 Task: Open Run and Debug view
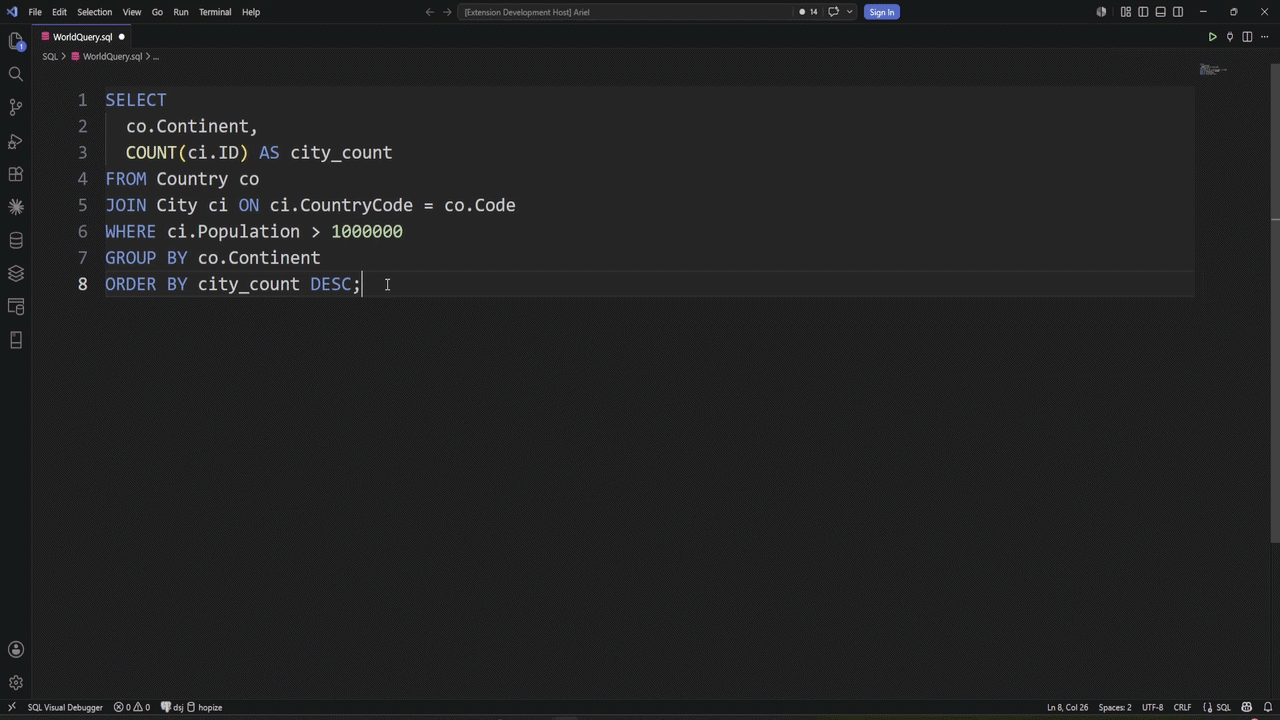tap(16, 141)
